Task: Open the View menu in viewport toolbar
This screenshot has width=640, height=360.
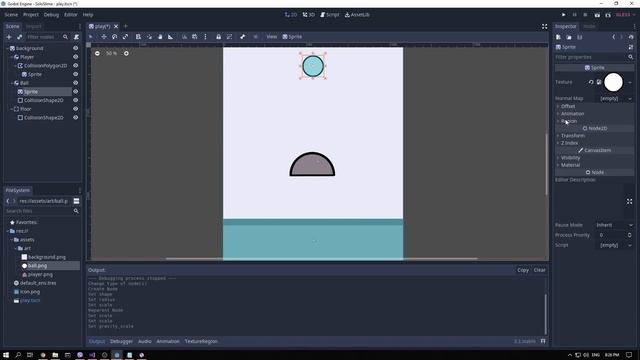Action: click(271, 37)
